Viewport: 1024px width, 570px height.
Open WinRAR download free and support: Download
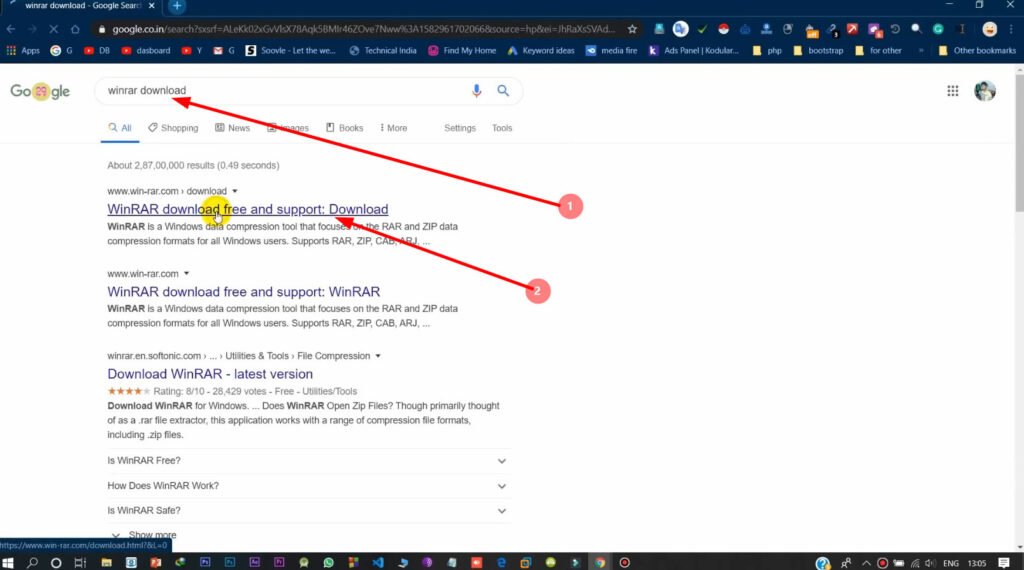[x=248, y=209]
